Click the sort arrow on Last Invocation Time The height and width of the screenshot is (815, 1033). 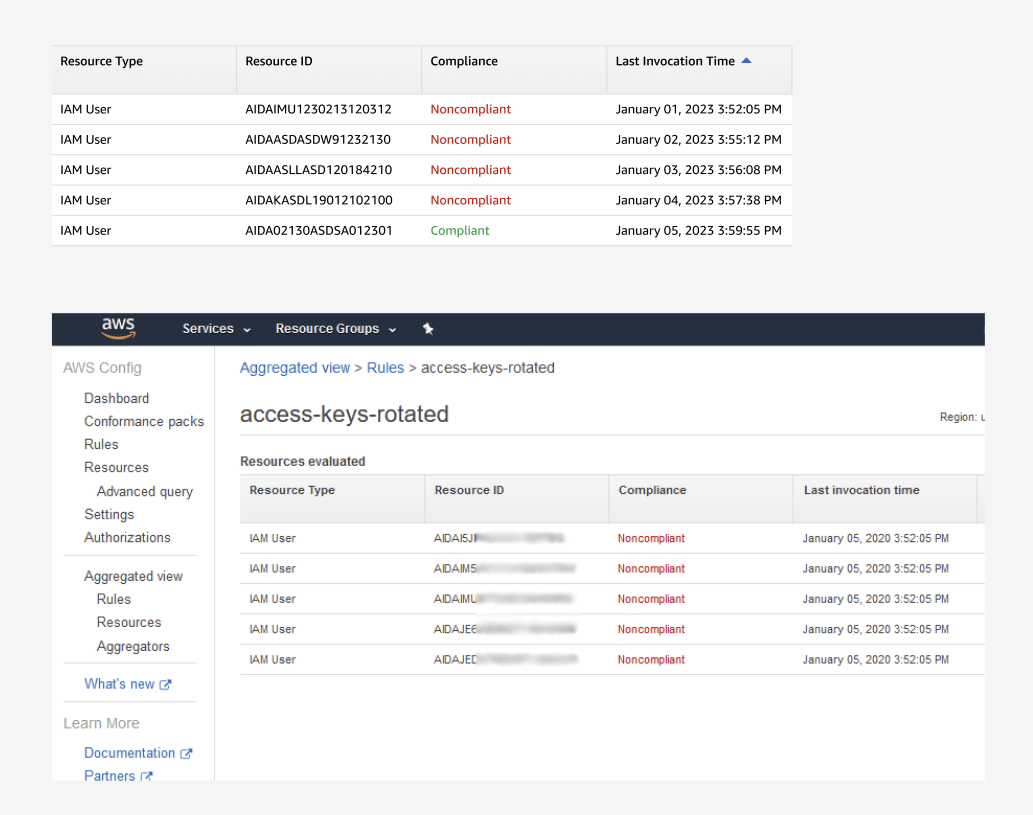[746, 61]
